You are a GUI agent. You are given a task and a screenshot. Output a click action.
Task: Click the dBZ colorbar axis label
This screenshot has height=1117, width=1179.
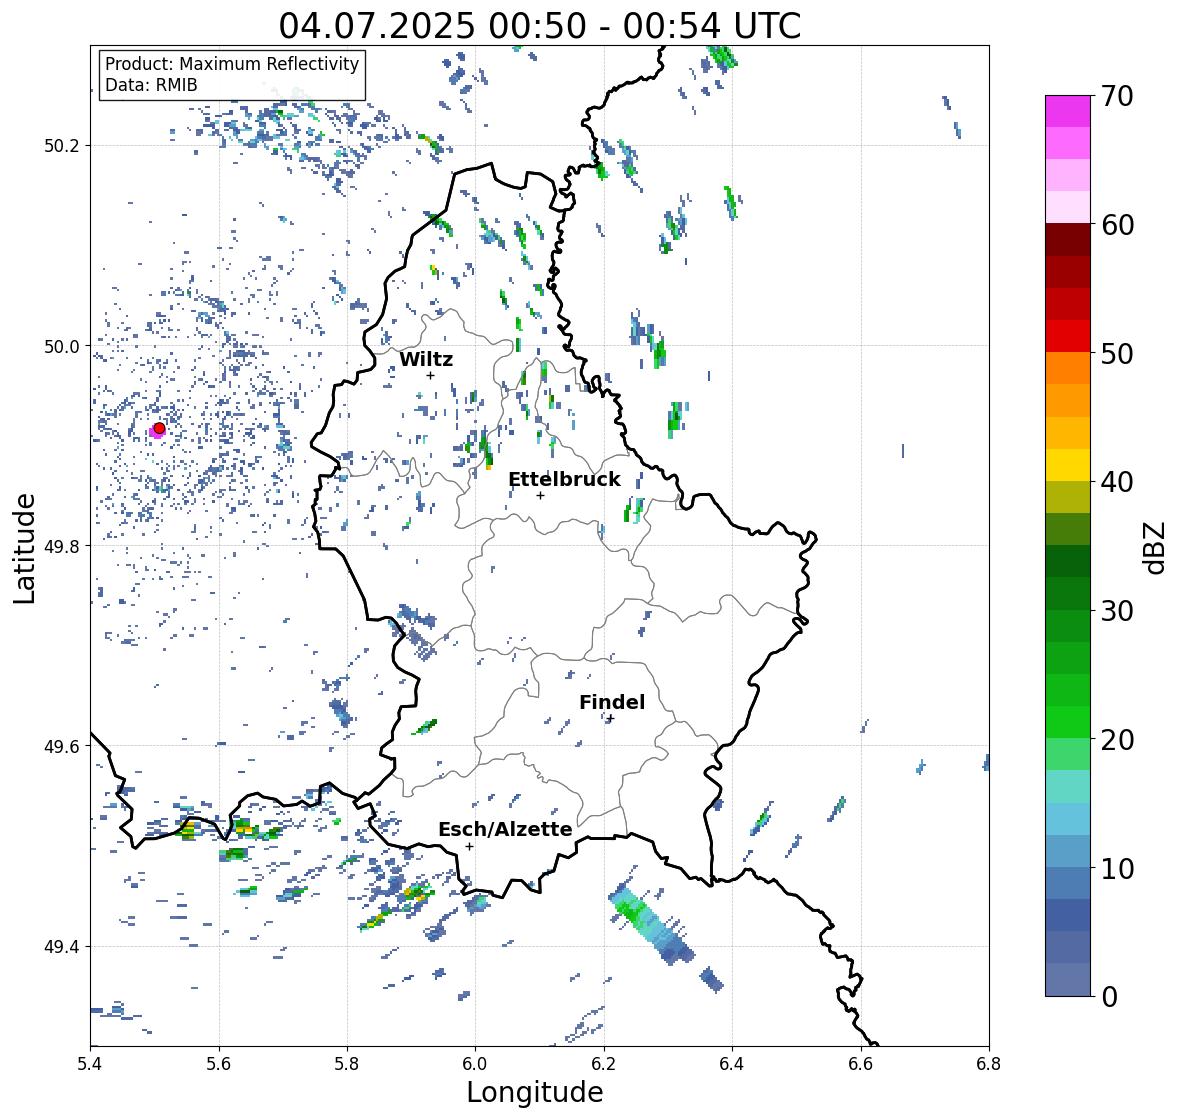(1156, 547)
